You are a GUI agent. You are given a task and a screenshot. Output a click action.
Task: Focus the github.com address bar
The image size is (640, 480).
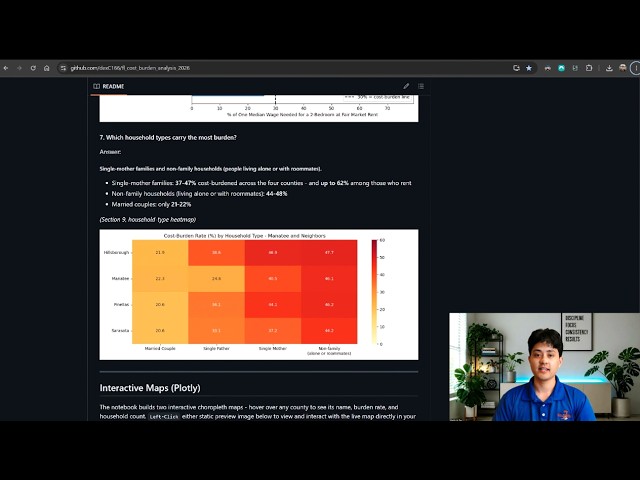[286, 68]
